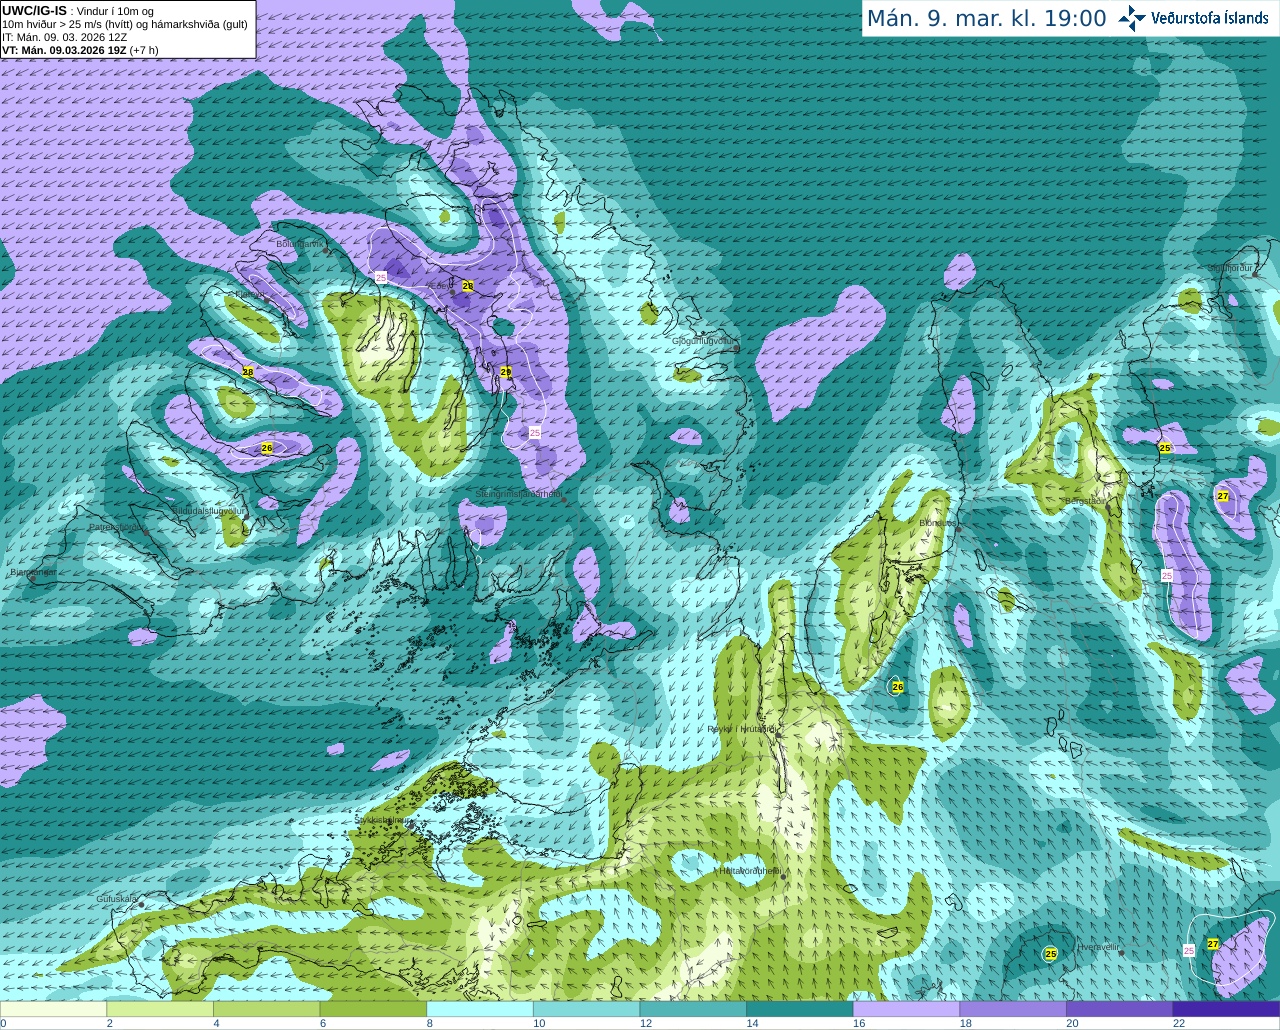Click the Gjögurflugvöllur station label
Screen dimensions: 1280x1030
click(703, 341)
